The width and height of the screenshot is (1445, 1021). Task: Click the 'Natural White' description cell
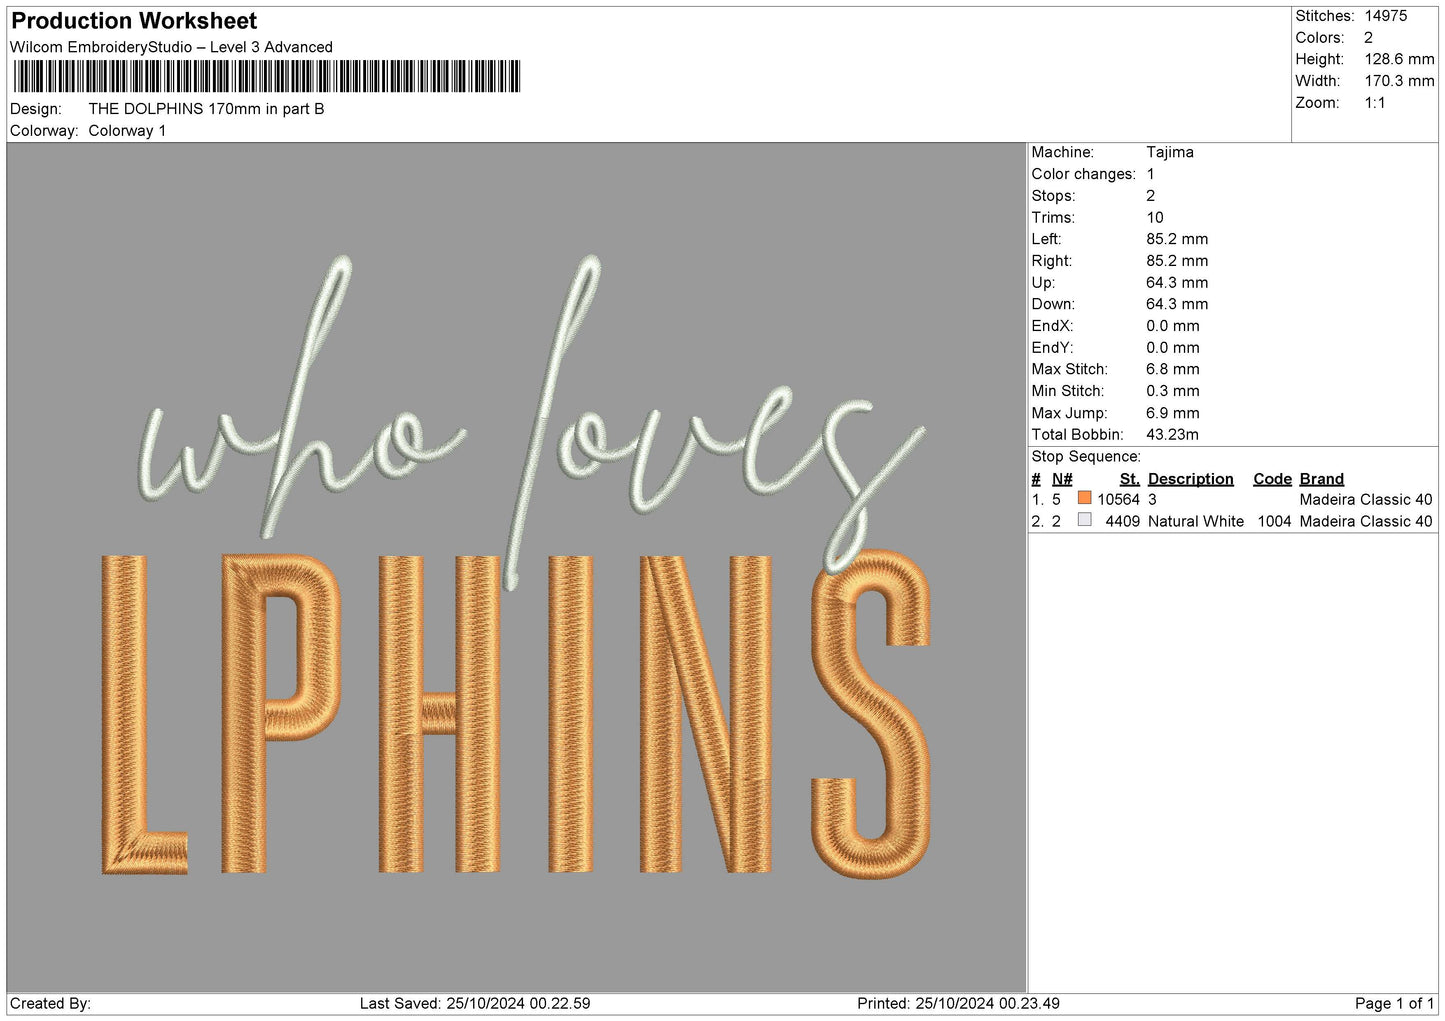coord(1196,522)
